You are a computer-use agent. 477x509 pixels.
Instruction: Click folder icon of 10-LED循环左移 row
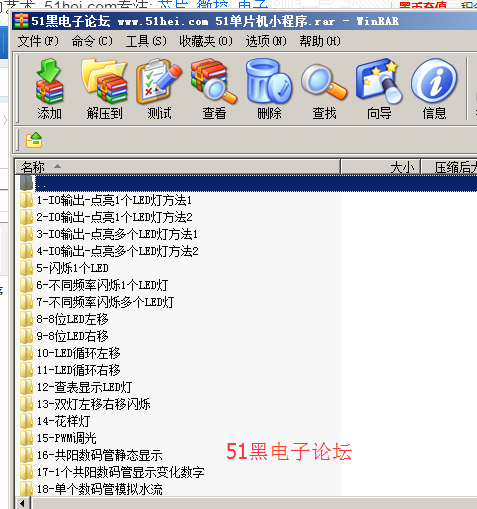pos(26,353)
